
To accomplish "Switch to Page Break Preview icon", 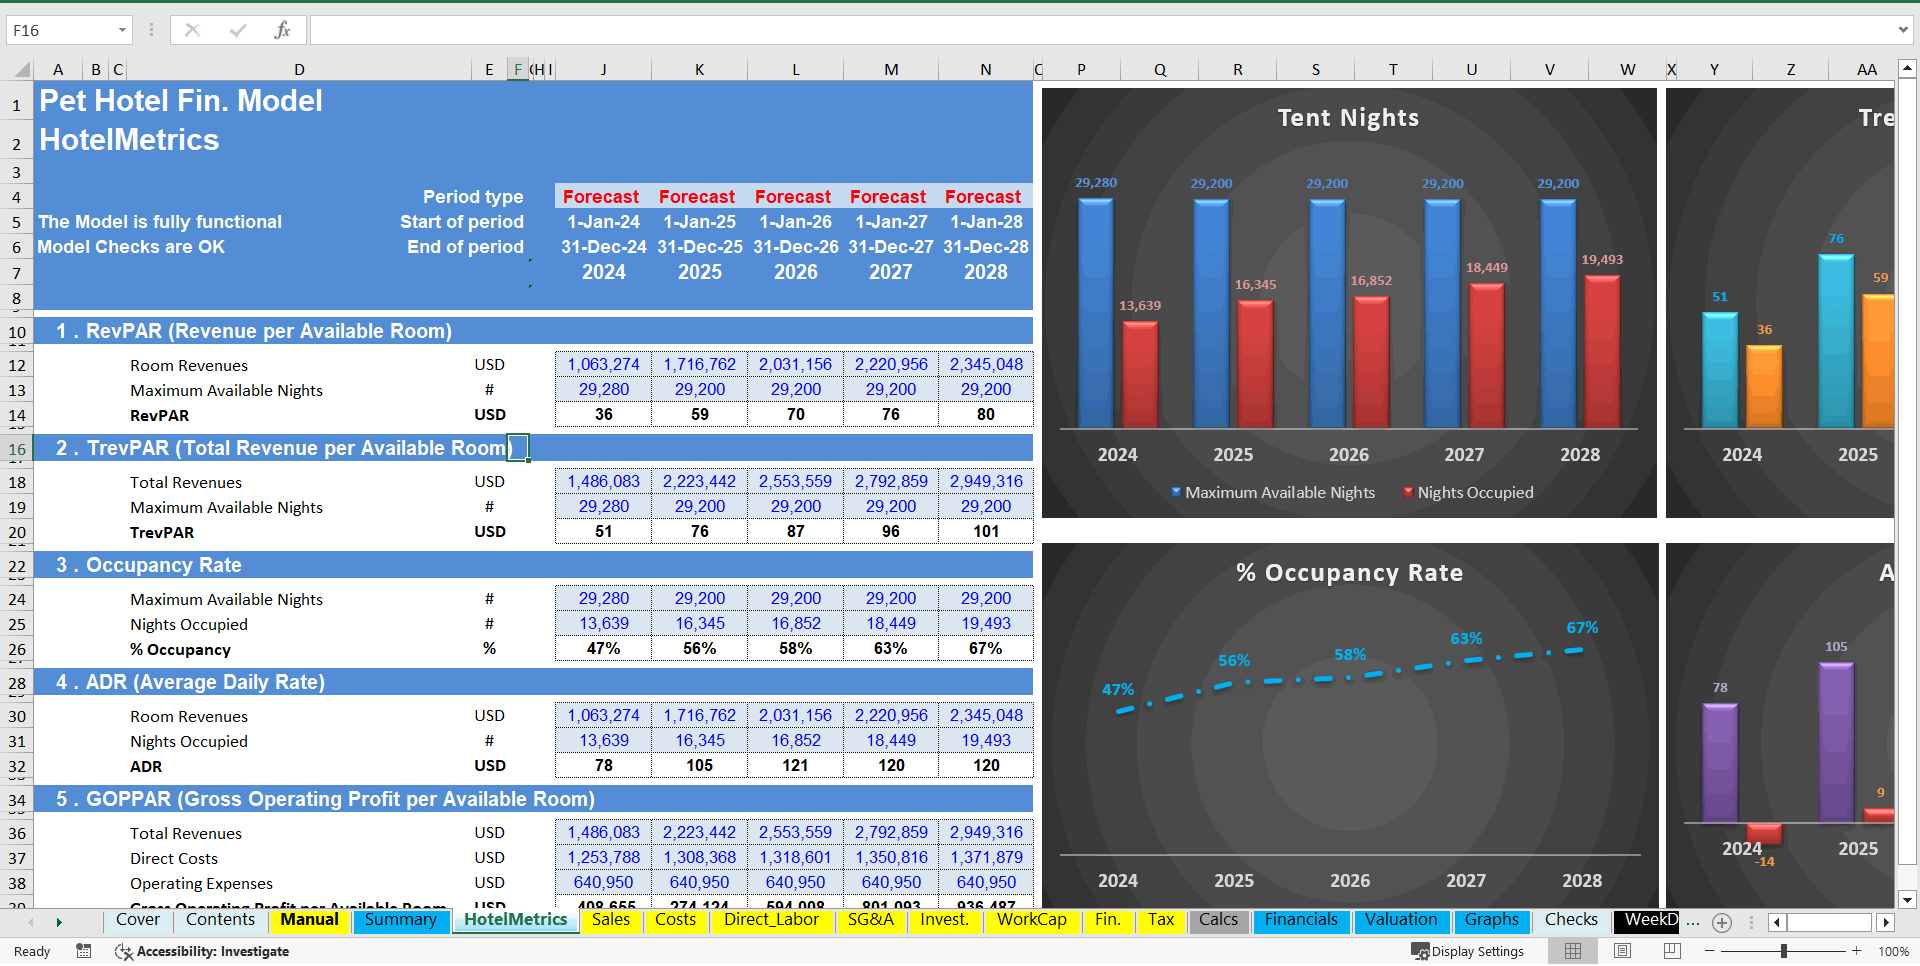I will click(1671, 951).
